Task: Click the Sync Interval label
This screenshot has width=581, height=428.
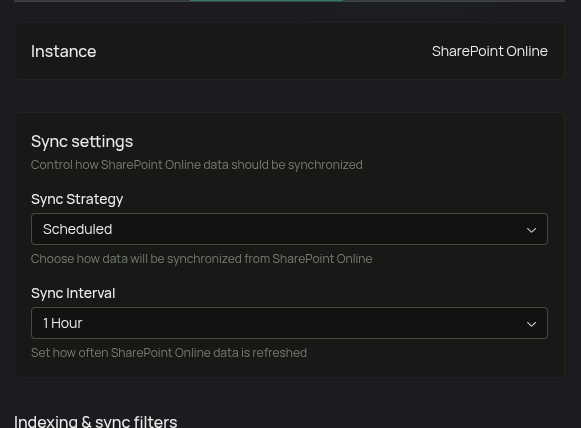Action: click(73, 293)
